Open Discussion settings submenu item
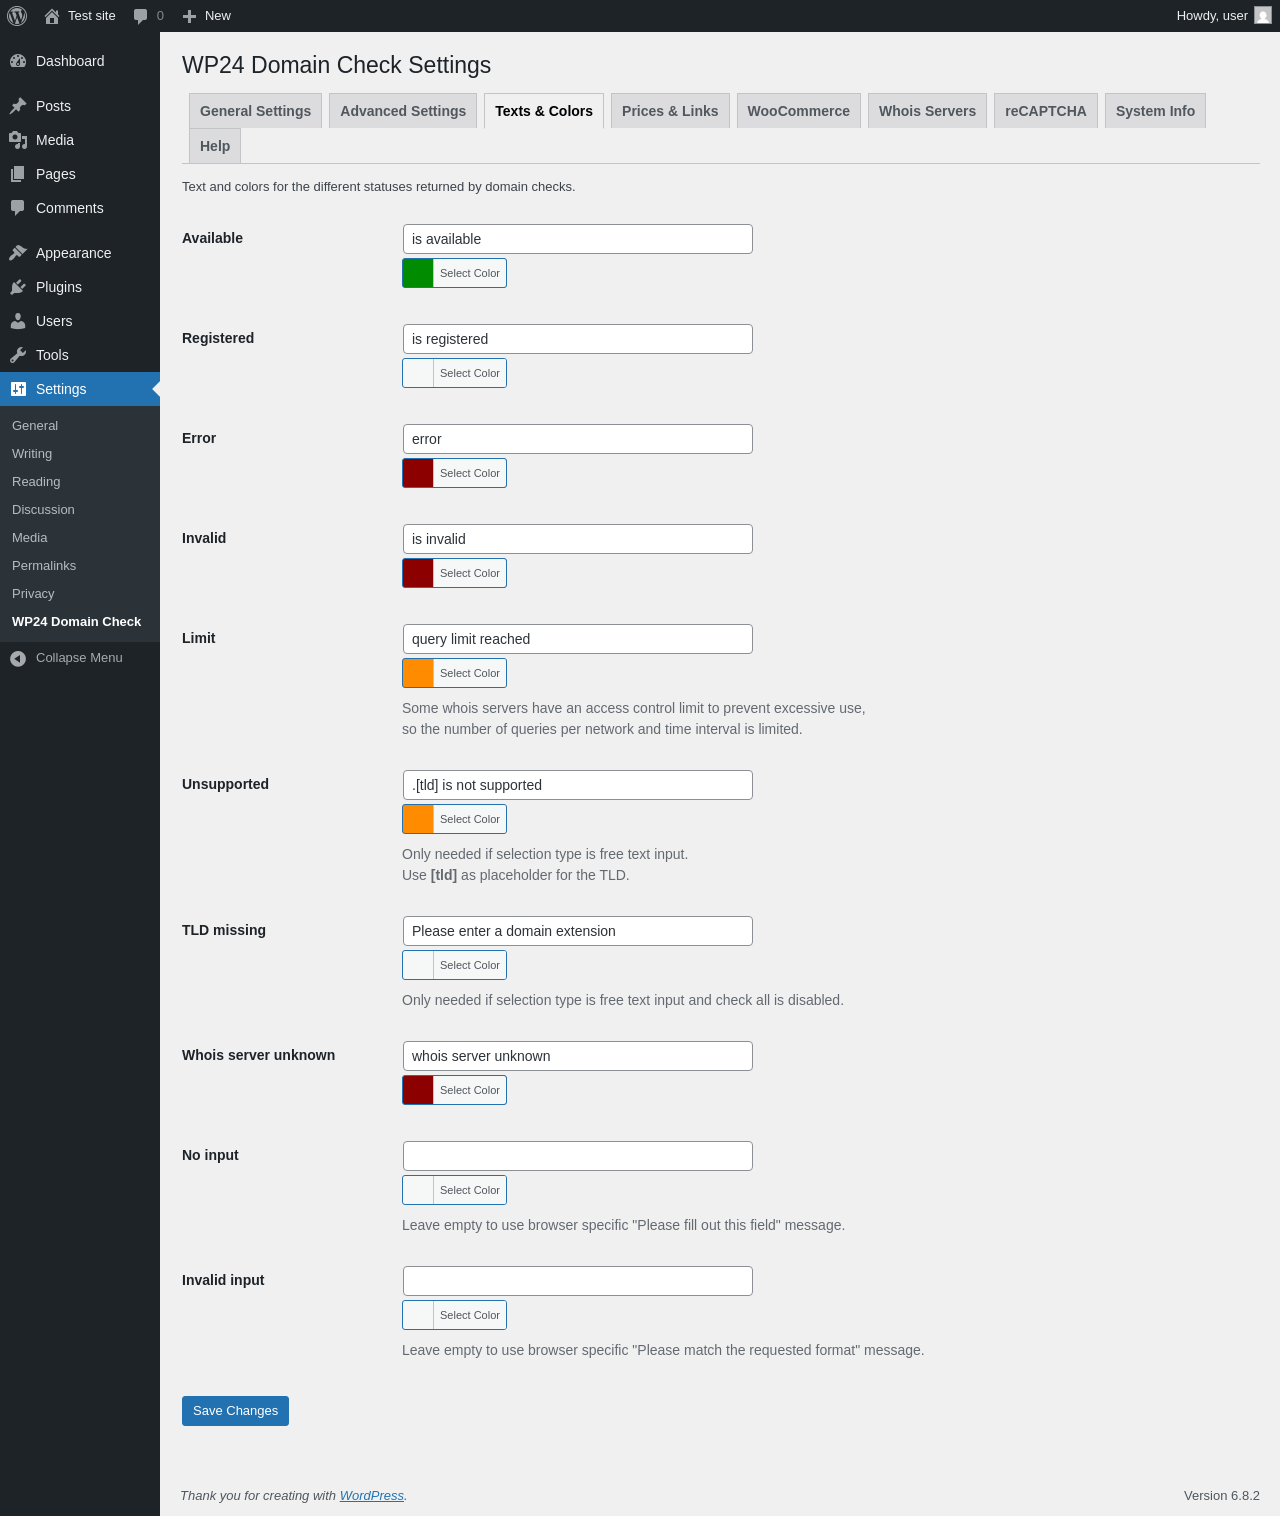Screen dimensions: 1280x1516 (80, 510)
